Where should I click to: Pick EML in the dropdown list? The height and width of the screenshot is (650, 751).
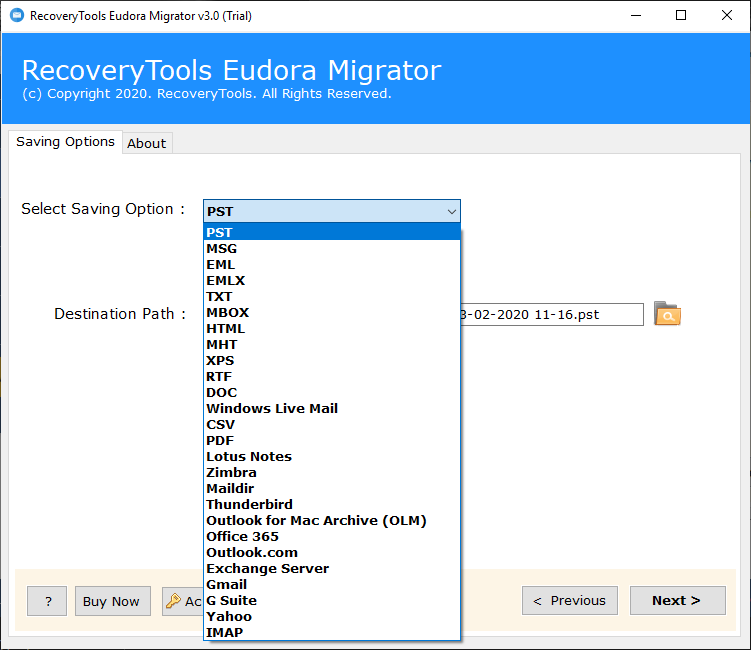pyautogui.click(x=331, y=264)
